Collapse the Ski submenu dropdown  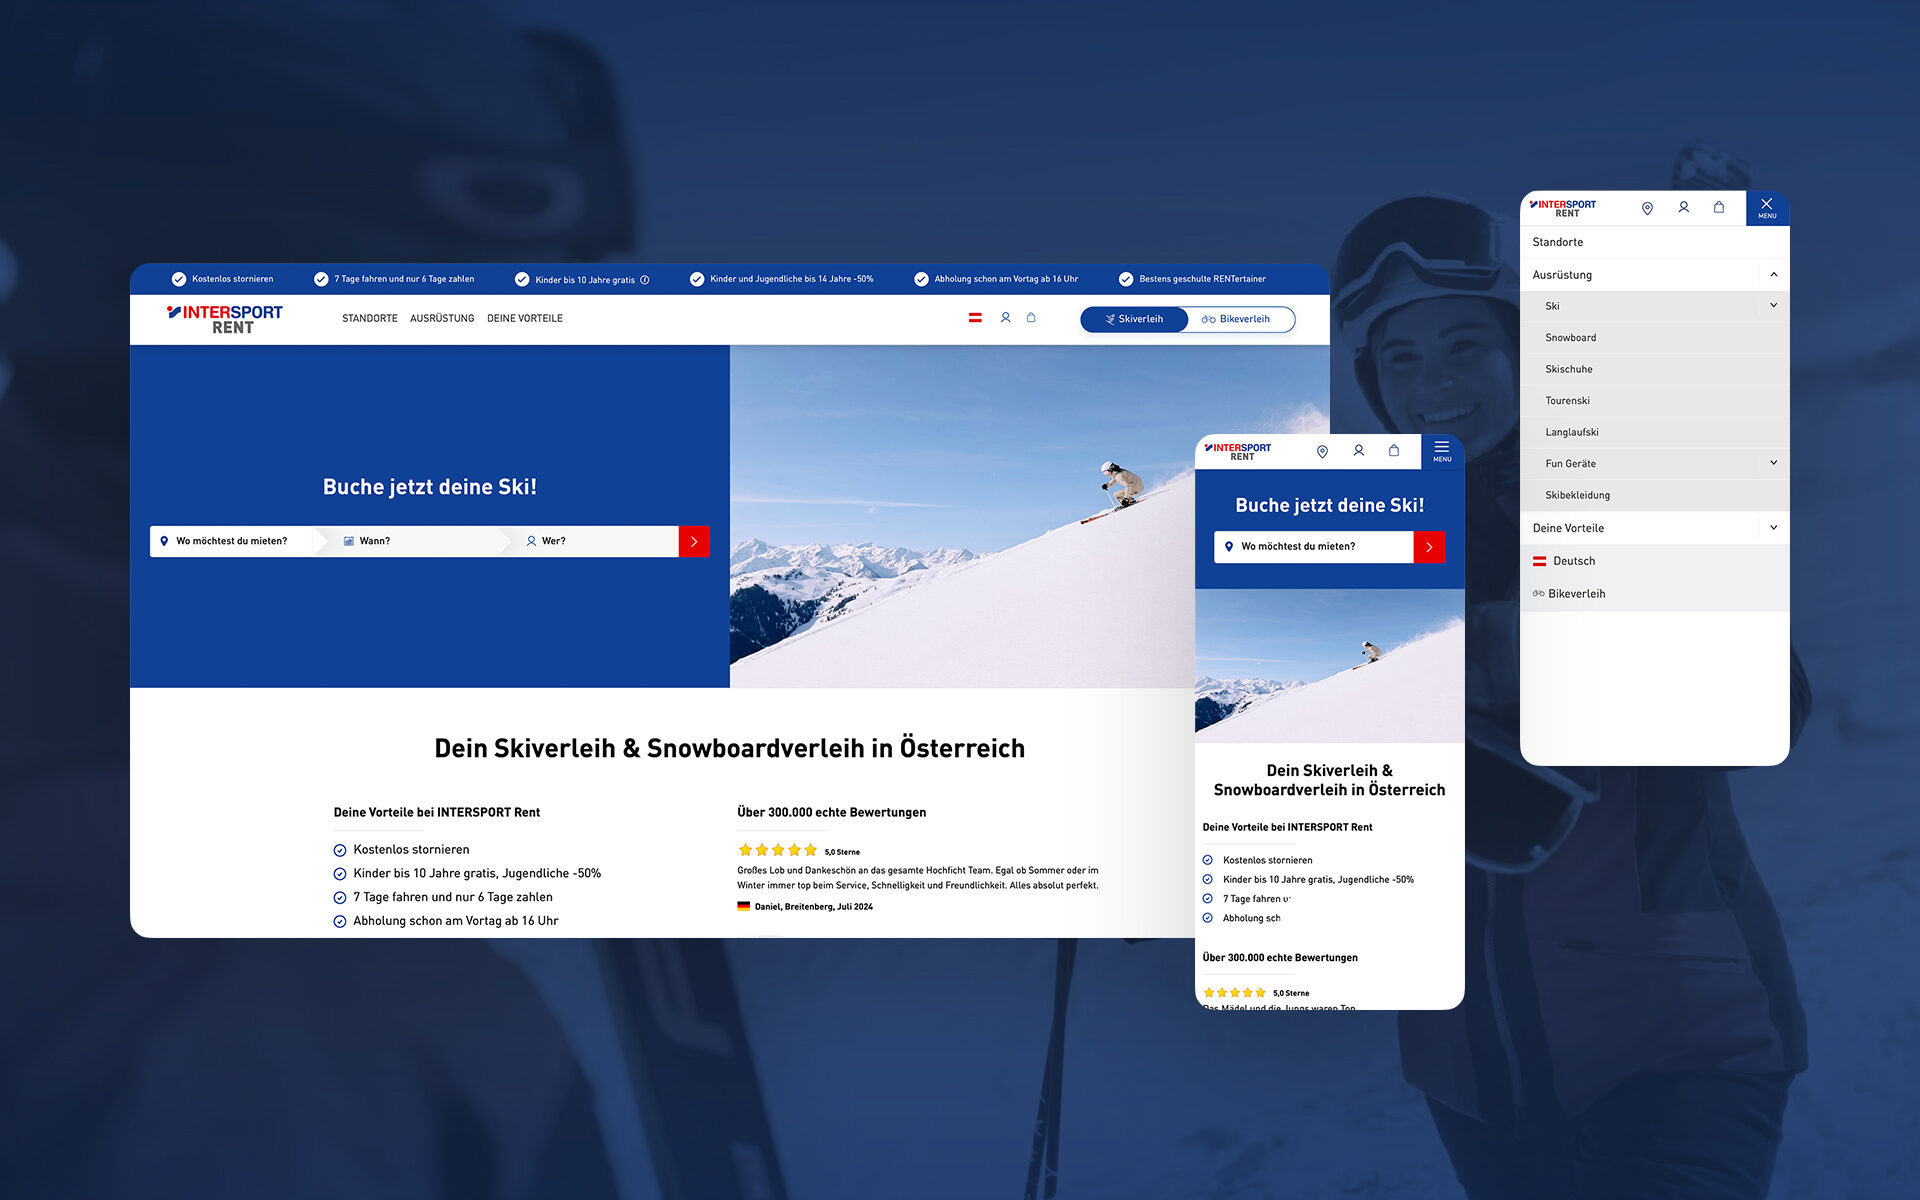coord(1773,304)
